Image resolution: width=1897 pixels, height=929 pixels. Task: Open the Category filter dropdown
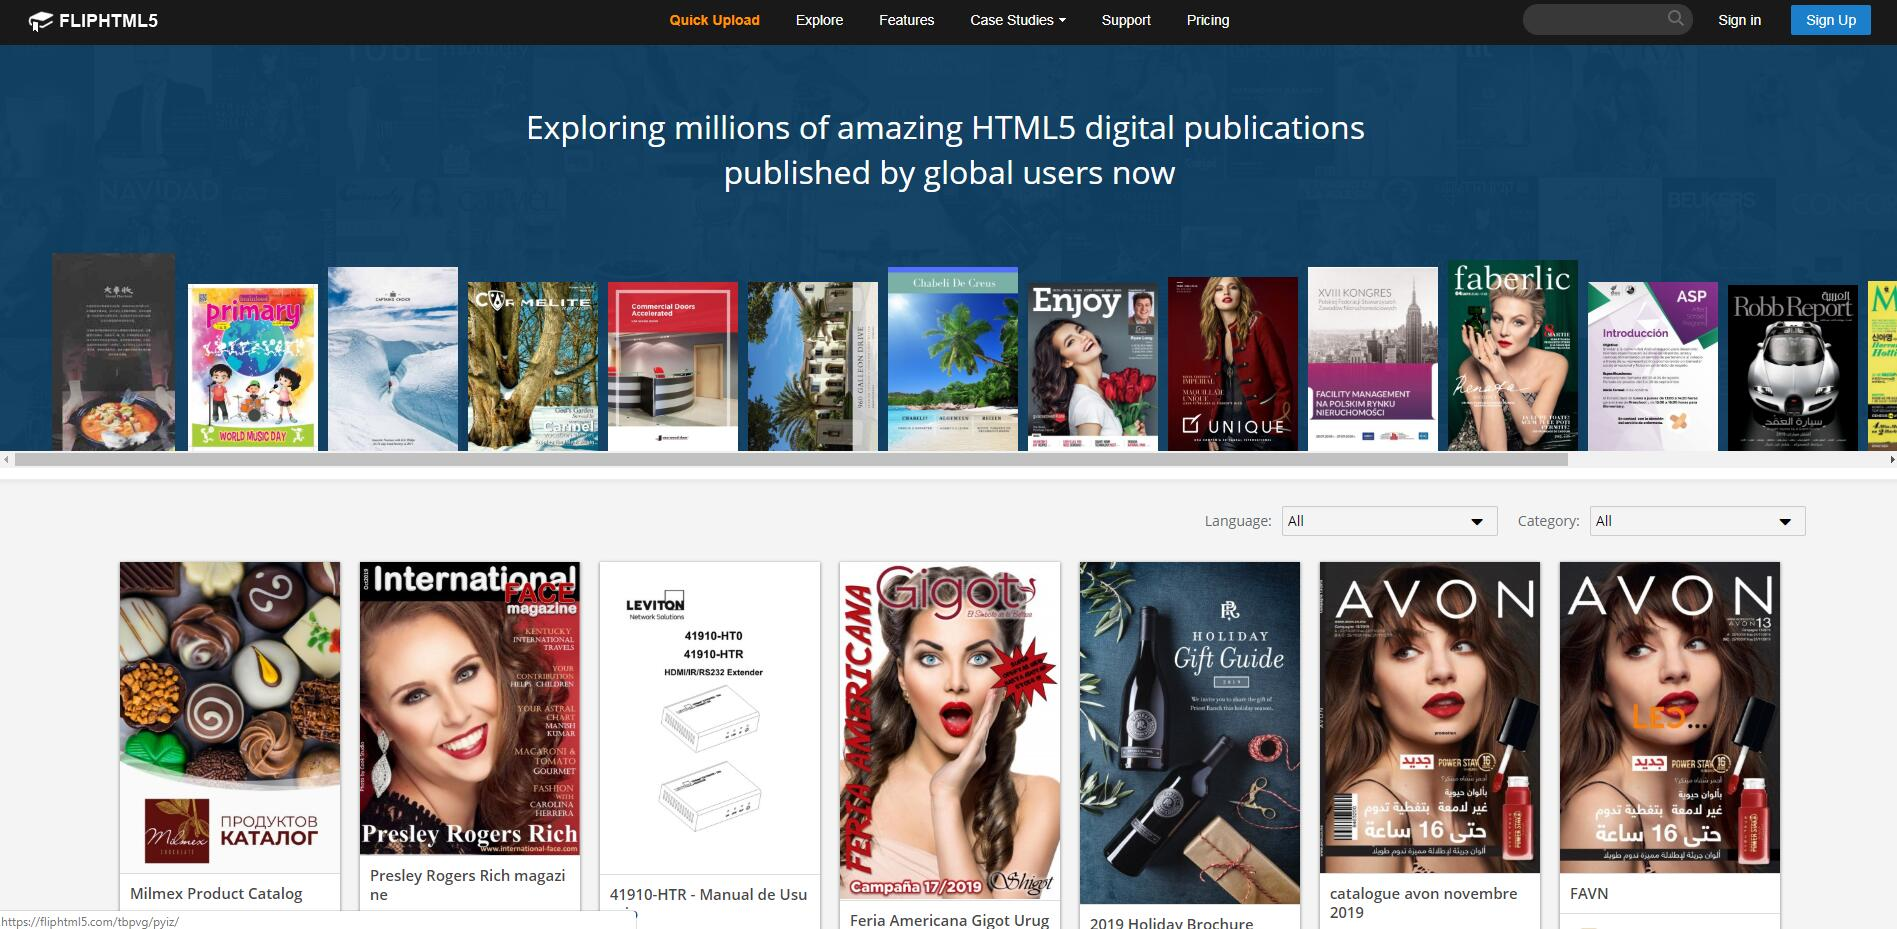(x=1697, y=521)
